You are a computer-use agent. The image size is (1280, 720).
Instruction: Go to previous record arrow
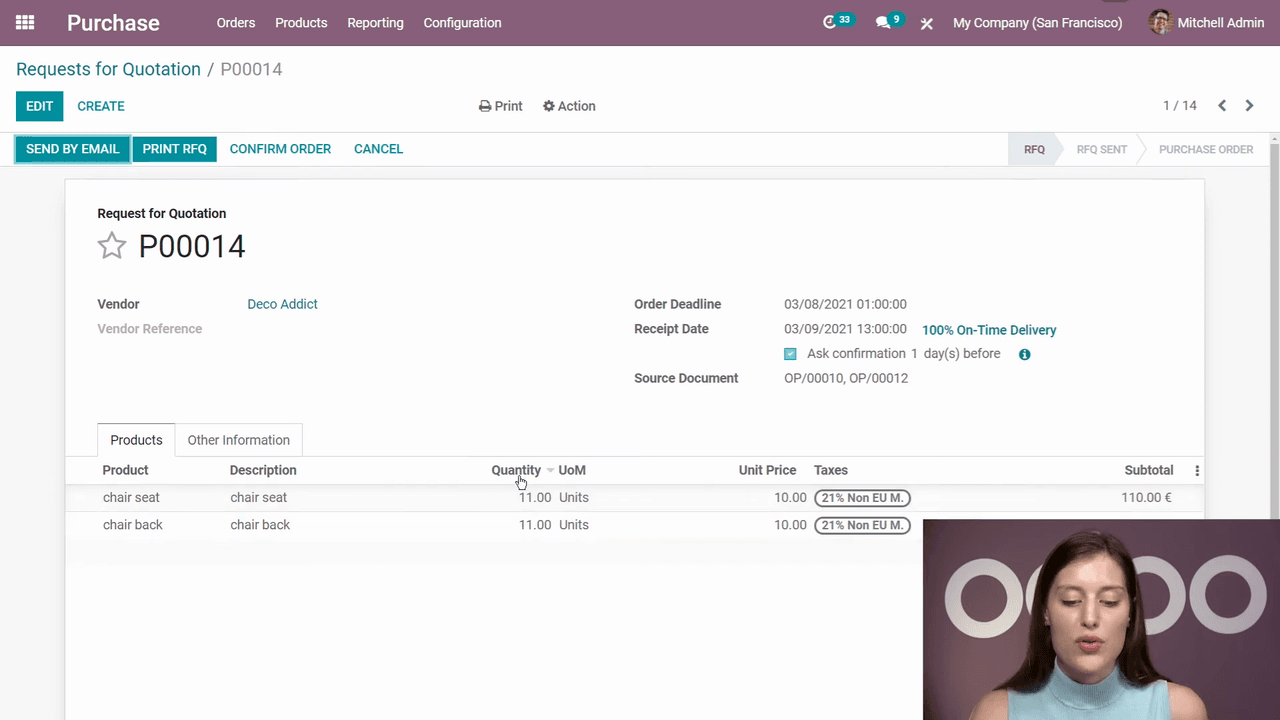(x=1222, y=106)
